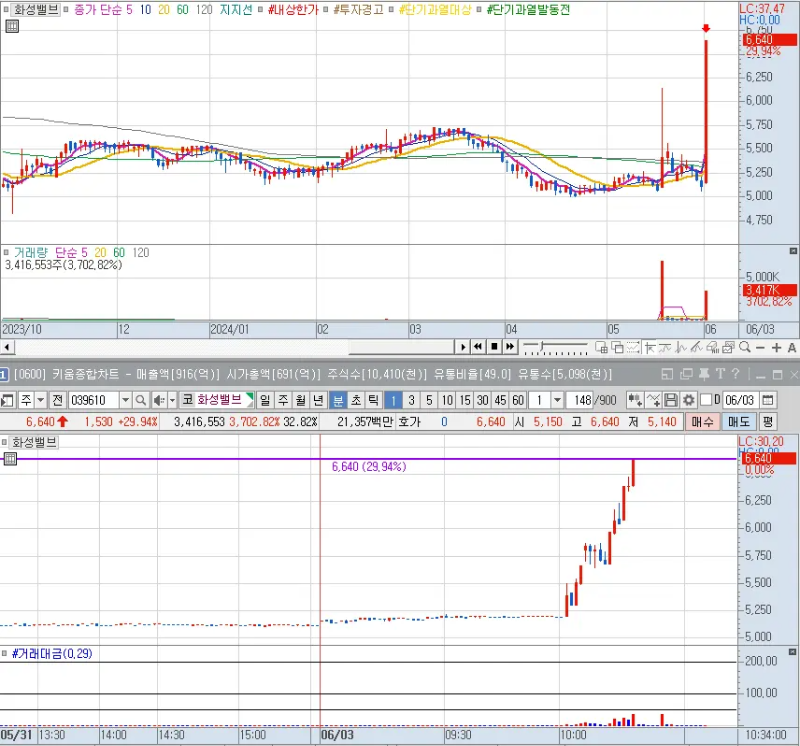
Task: Open the calendar date picker icon
Action: (x=767, y=400)
